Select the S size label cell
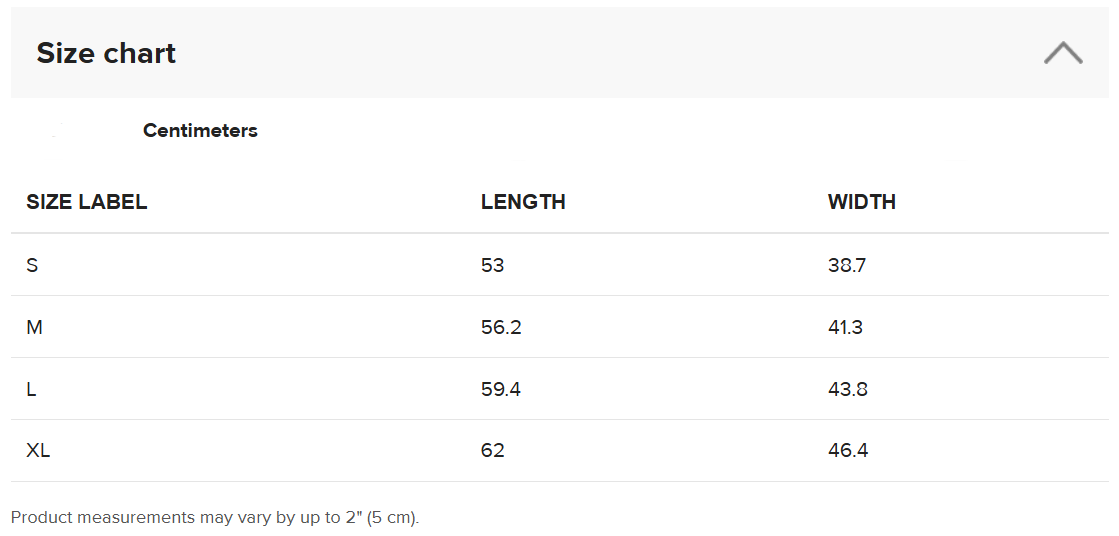 pyautogui.click(x=32, y=265)
